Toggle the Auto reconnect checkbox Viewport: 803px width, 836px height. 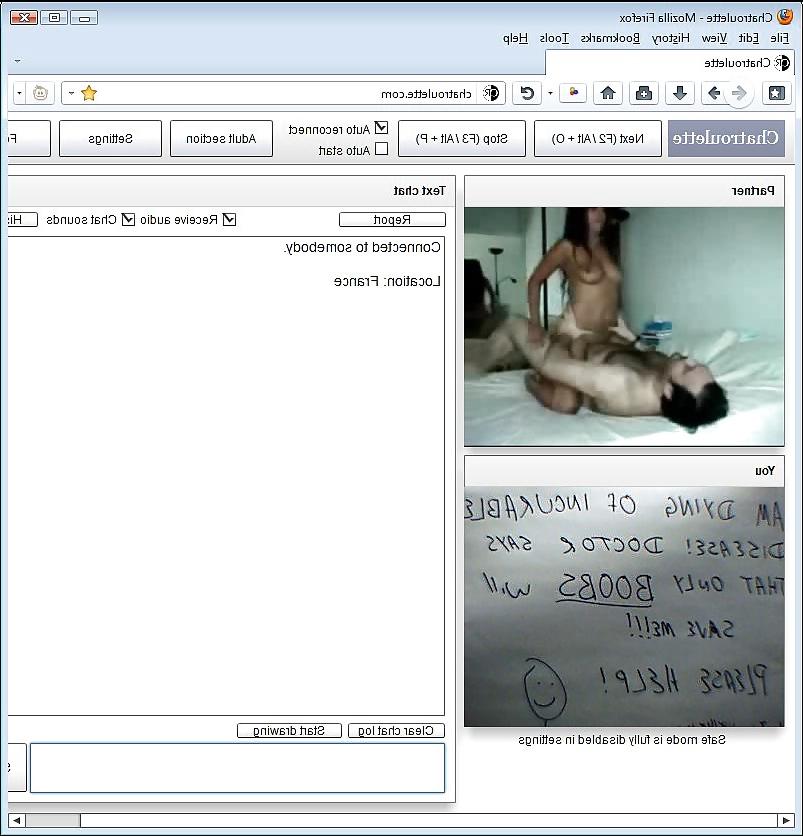(x=381, y=128)
